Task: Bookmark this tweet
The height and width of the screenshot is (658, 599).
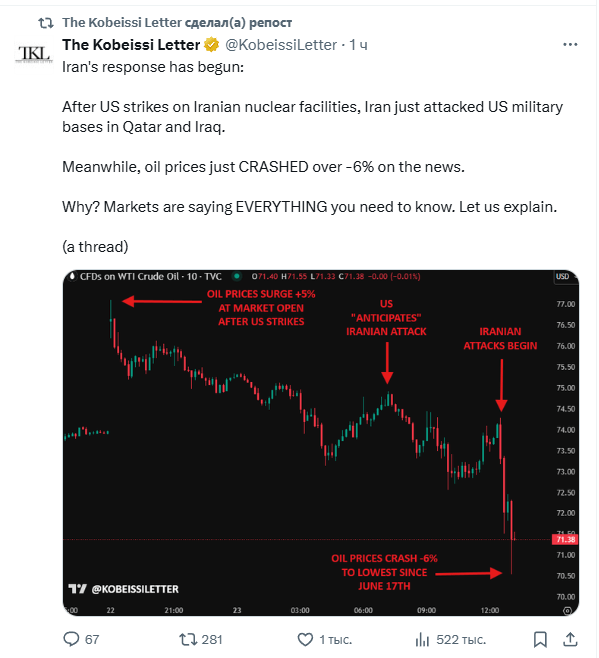Action: pos(540,640)
